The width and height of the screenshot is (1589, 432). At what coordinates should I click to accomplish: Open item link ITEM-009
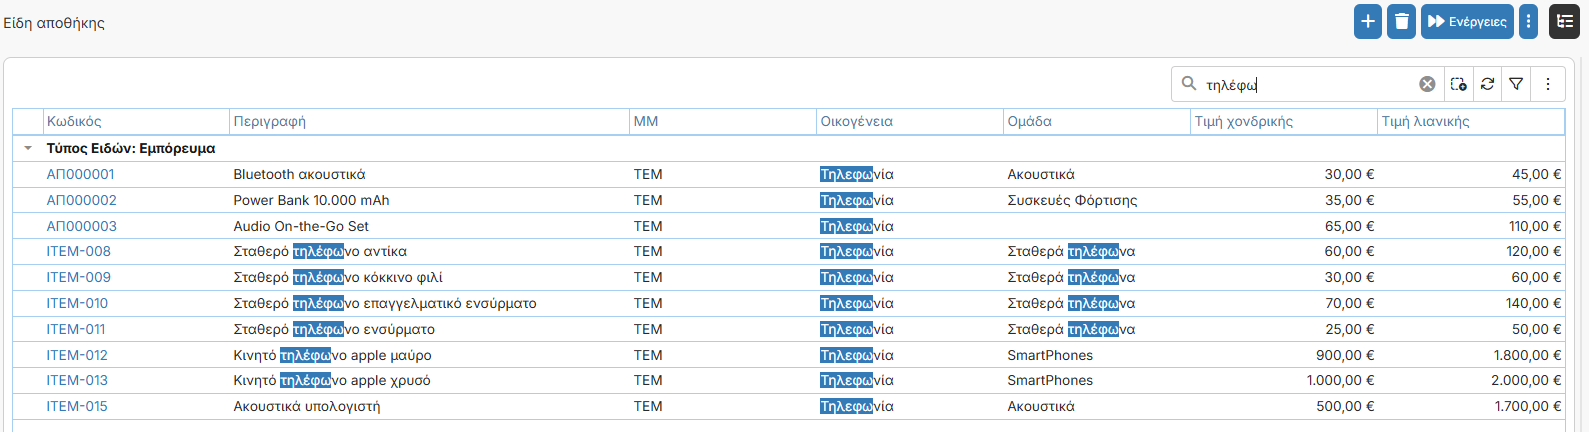point(79,277)
